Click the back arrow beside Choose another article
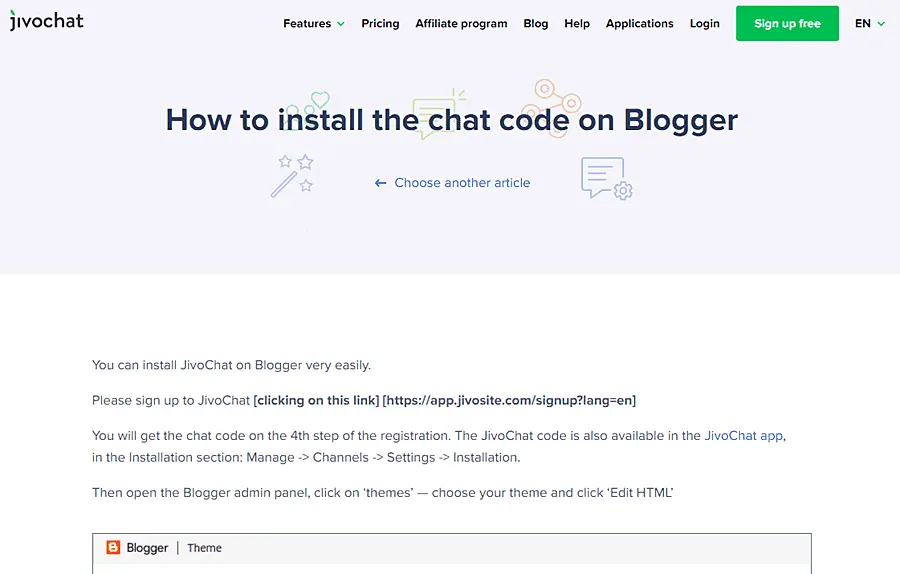Image resolution: width=900 pixels, height=574 pixels. click(x=380, y=183)
